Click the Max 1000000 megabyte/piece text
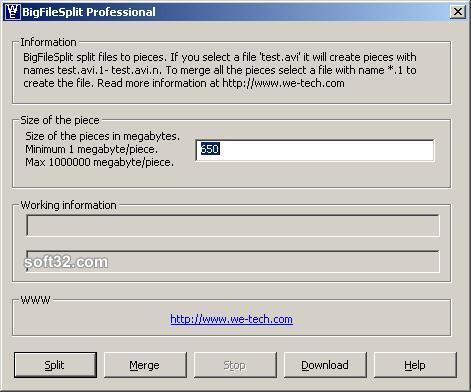Image resolution: width=471 pixels, height=392 pixels. (100, 162)
